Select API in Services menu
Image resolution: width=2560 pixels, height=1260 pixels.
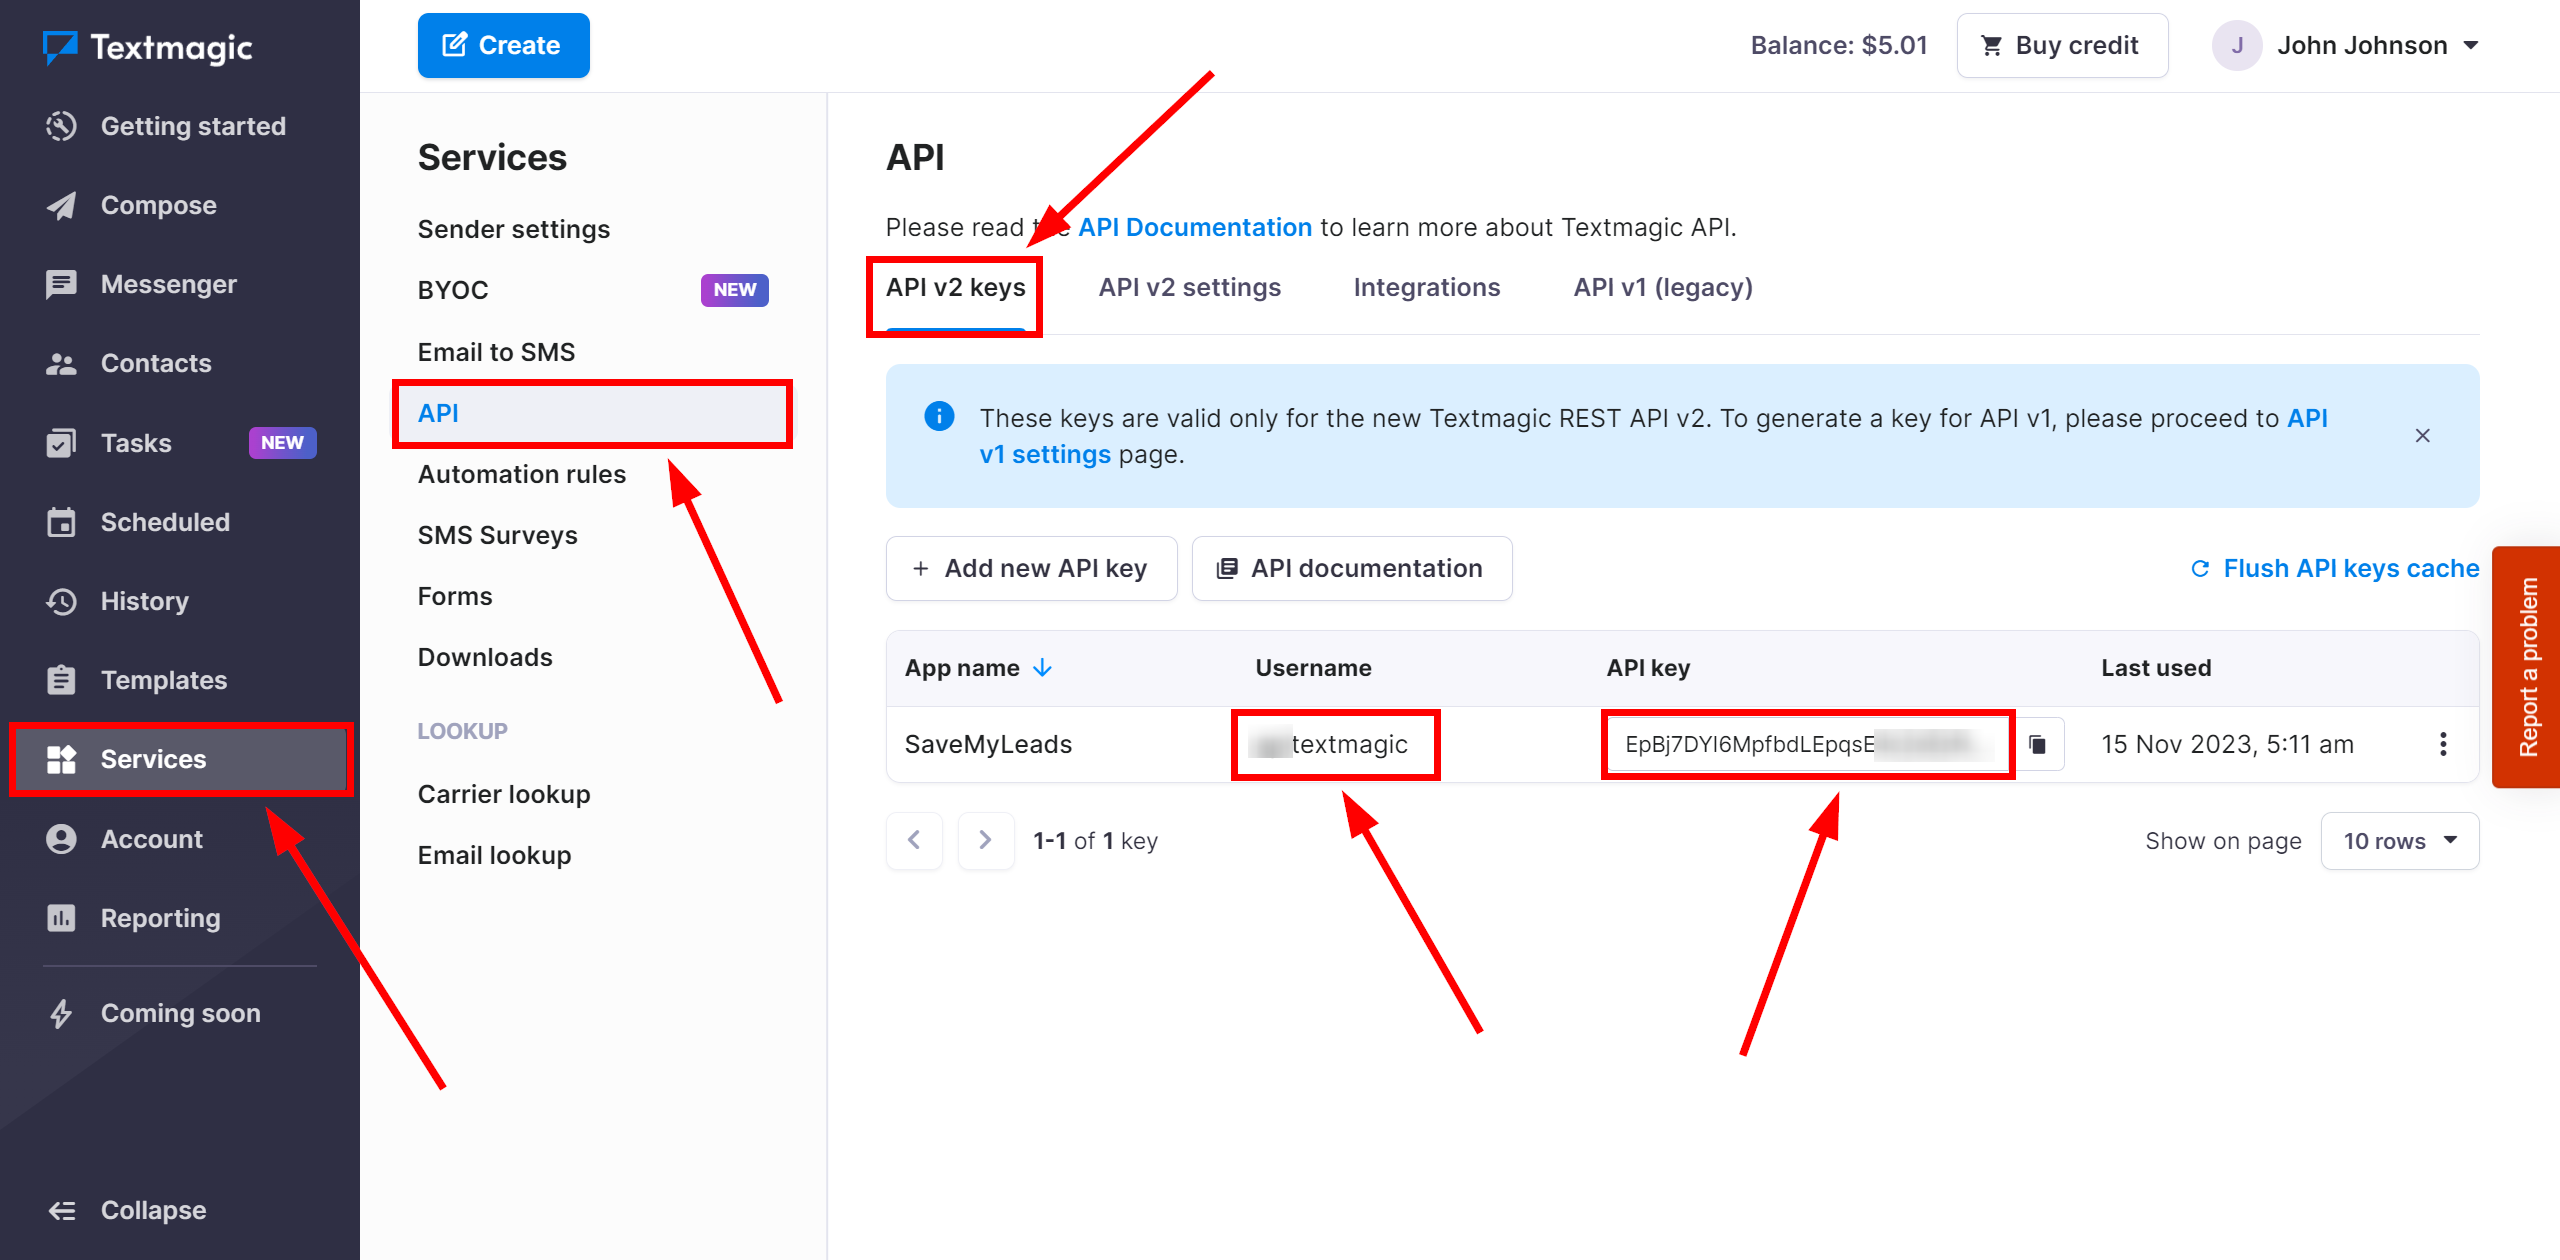point(592,413)
